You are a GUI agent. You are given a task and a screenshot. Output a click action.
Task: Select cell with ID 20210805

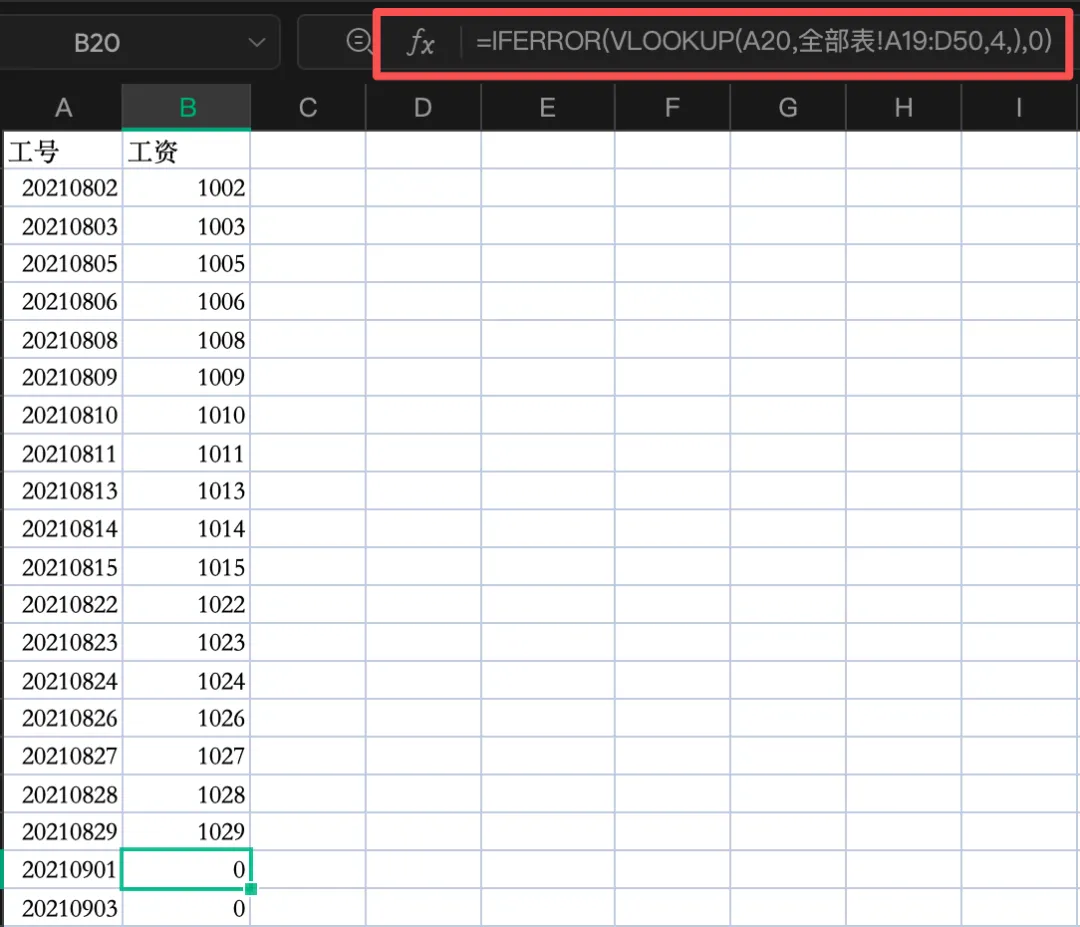click(63, 263)
